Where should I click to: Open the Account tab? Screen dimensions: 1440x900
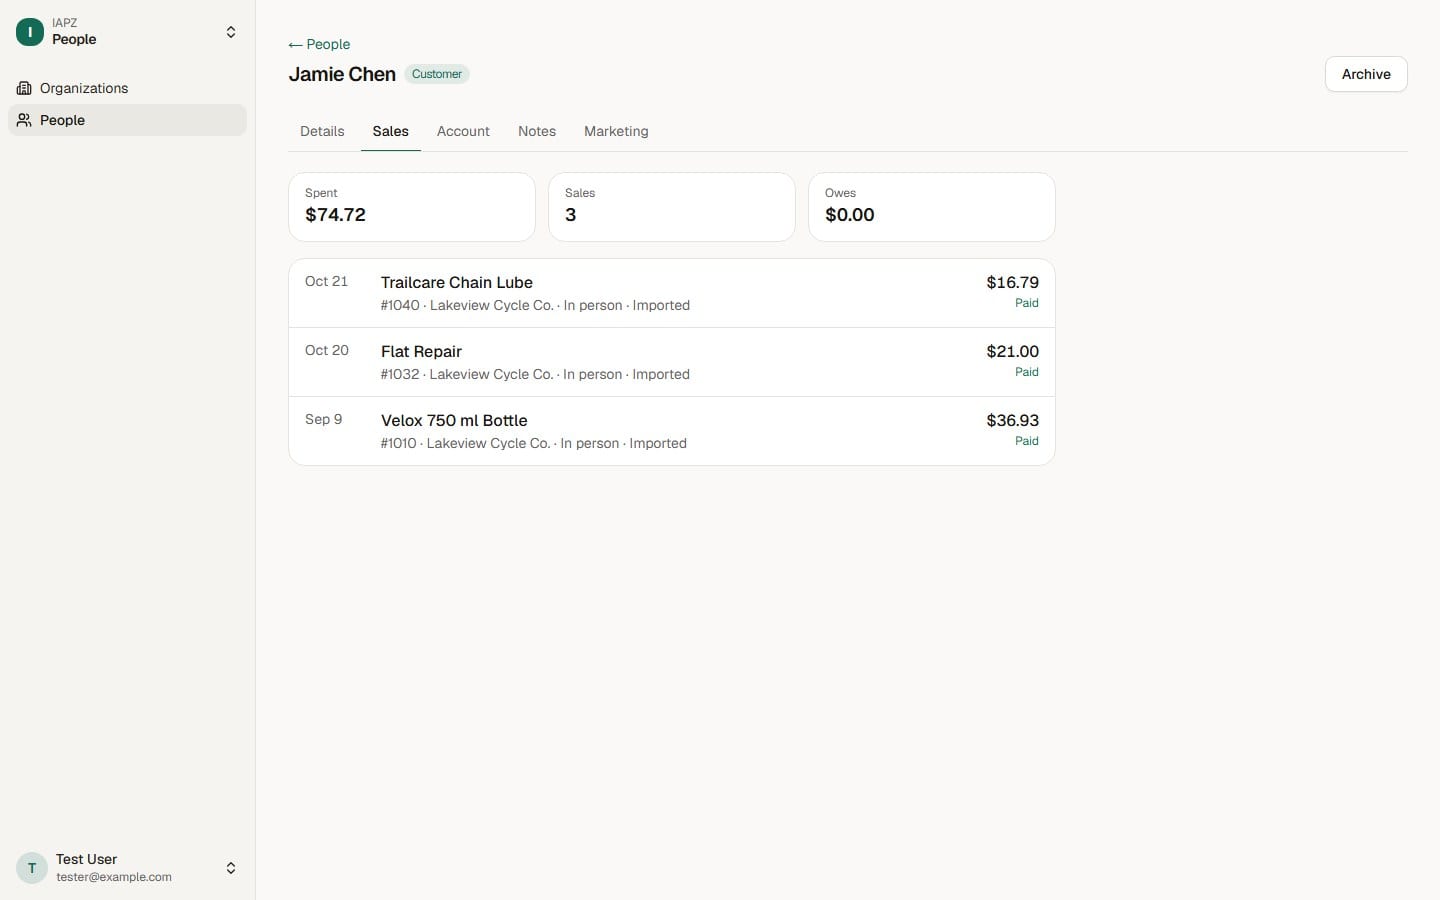pos(463,131)
